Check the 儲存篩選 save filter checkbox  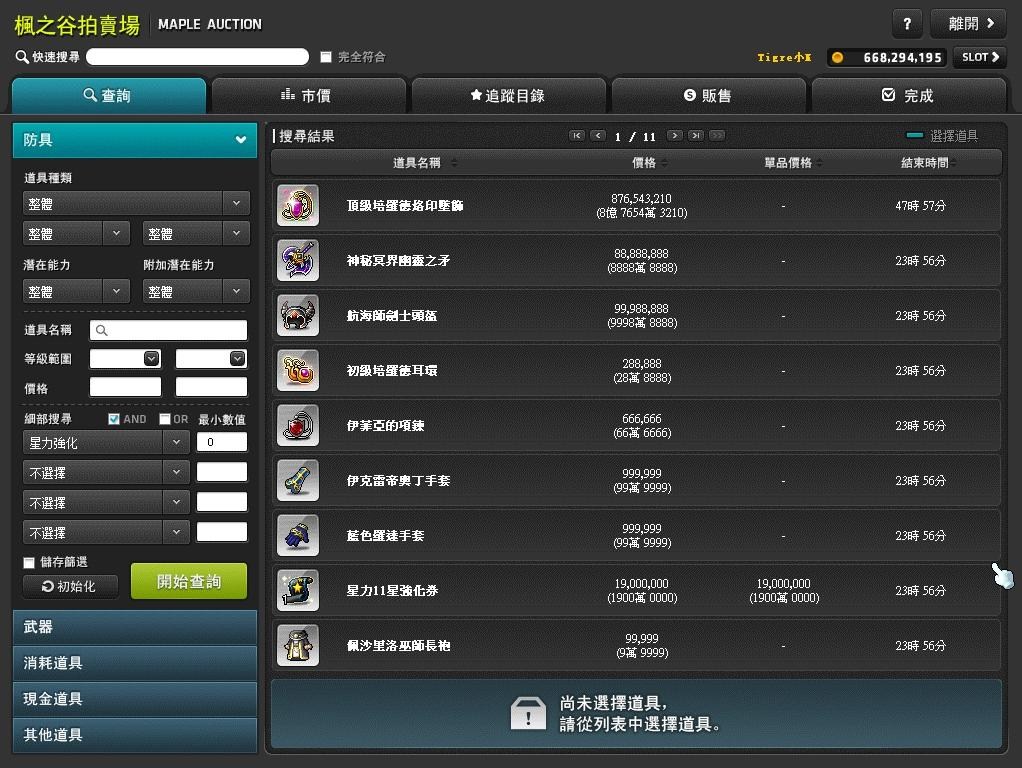[29, 562]
